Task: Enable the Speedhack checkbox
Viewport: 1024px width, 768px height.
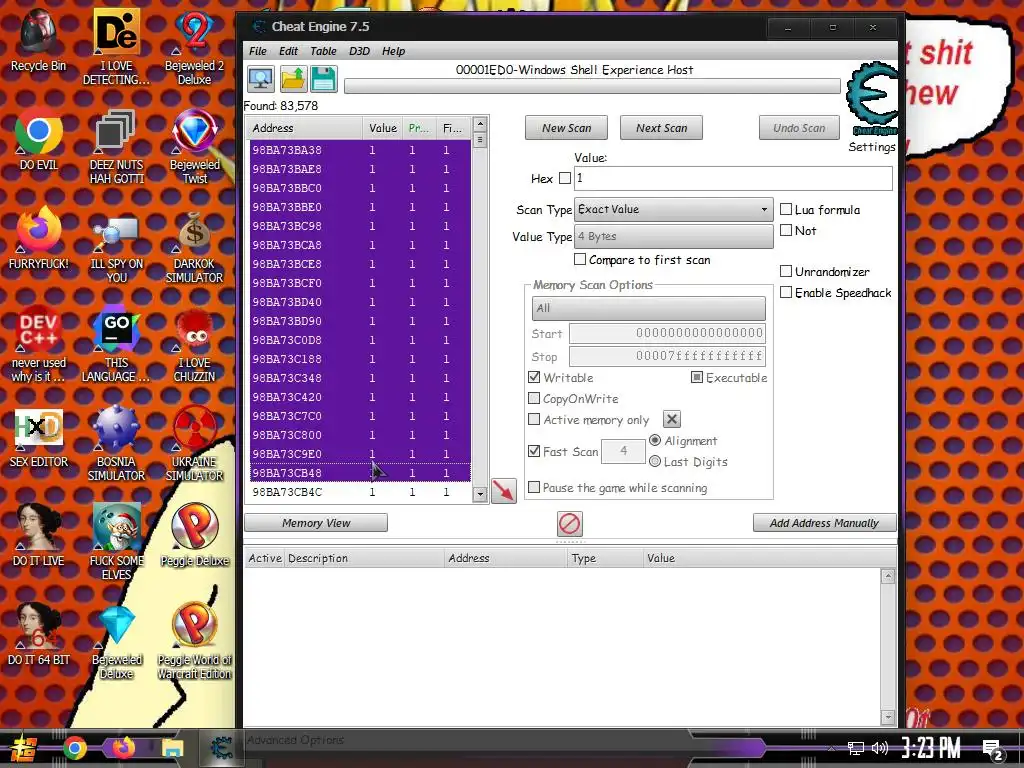Action: pos(786,292)
